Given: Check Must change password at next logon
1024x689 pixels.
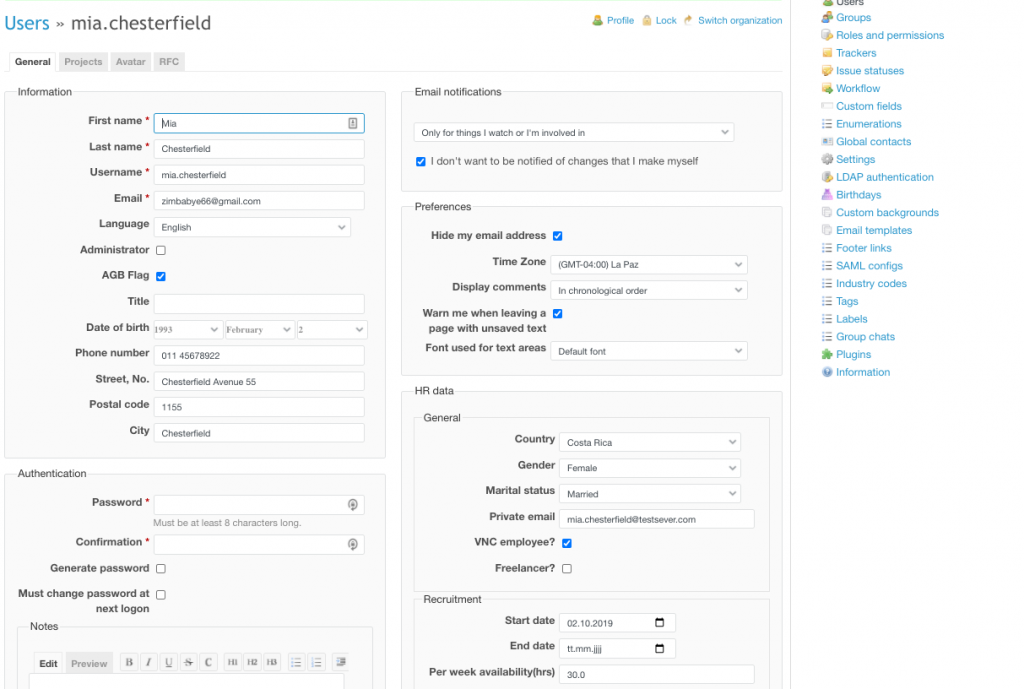Looking at the screenshot, I should click(x=161, y=595).
